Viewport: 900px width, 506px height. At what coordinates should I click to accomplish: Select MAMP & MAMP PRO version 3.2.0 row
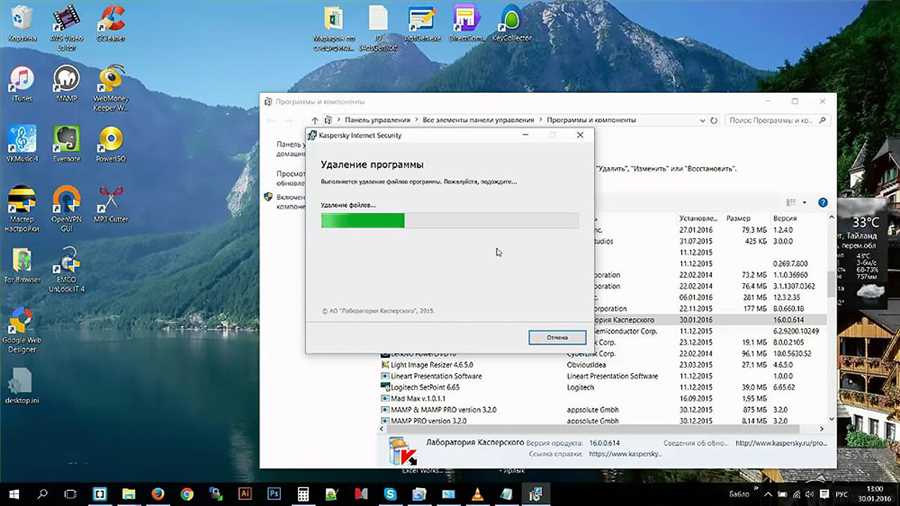pyautogui.click(x=603, y=410)
